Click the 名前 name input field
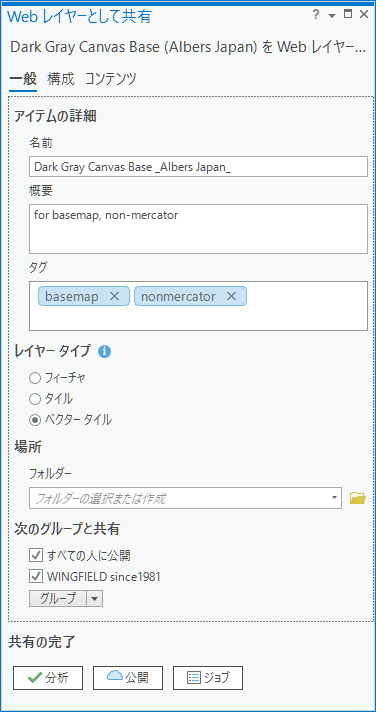The width and height of the screenshot is (376, 712). tap(198, 167)
